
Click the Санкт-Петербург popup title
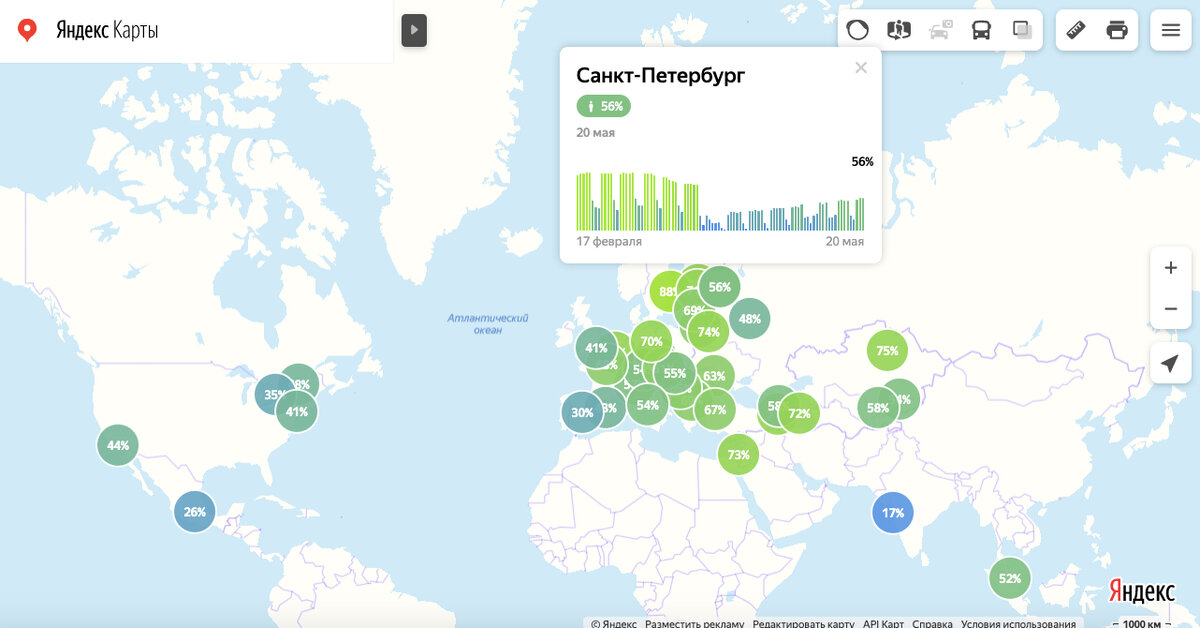point(661,75)
